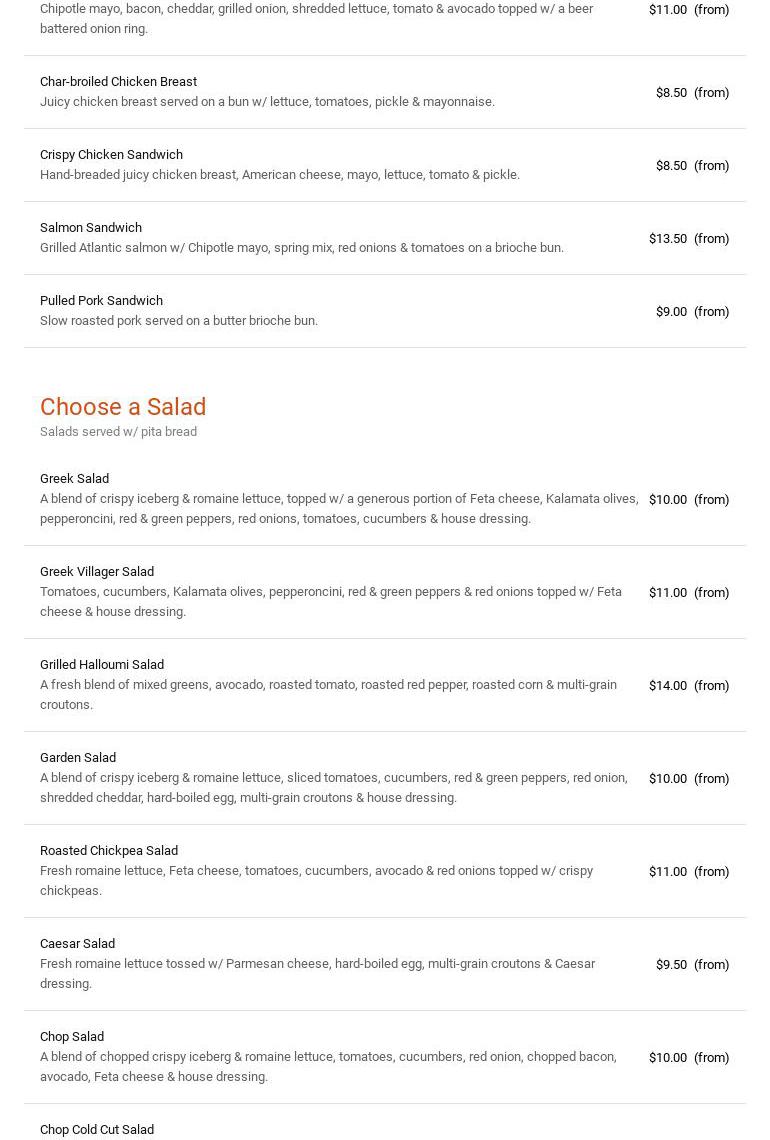Choose the Caesar Salad
The width and height of the screenshot is (770, 1140).
tap(77, 944)
